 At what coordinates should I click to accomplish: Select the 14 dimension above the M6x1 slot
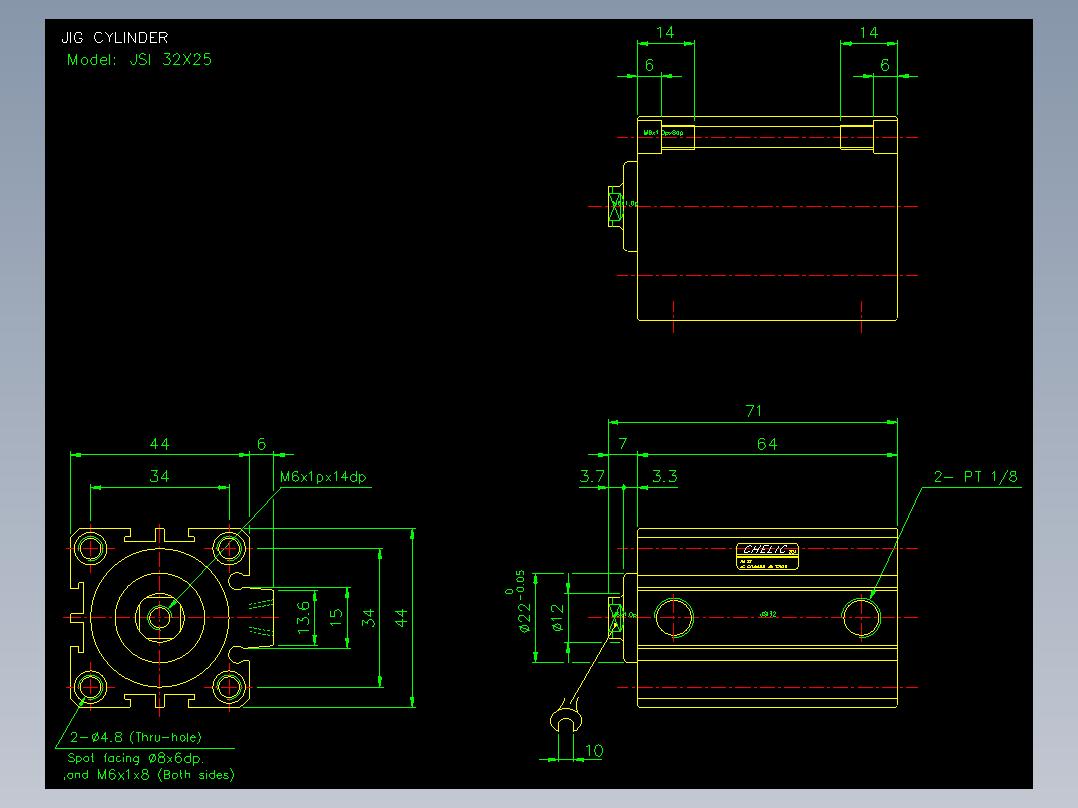[x=665, y=32]
